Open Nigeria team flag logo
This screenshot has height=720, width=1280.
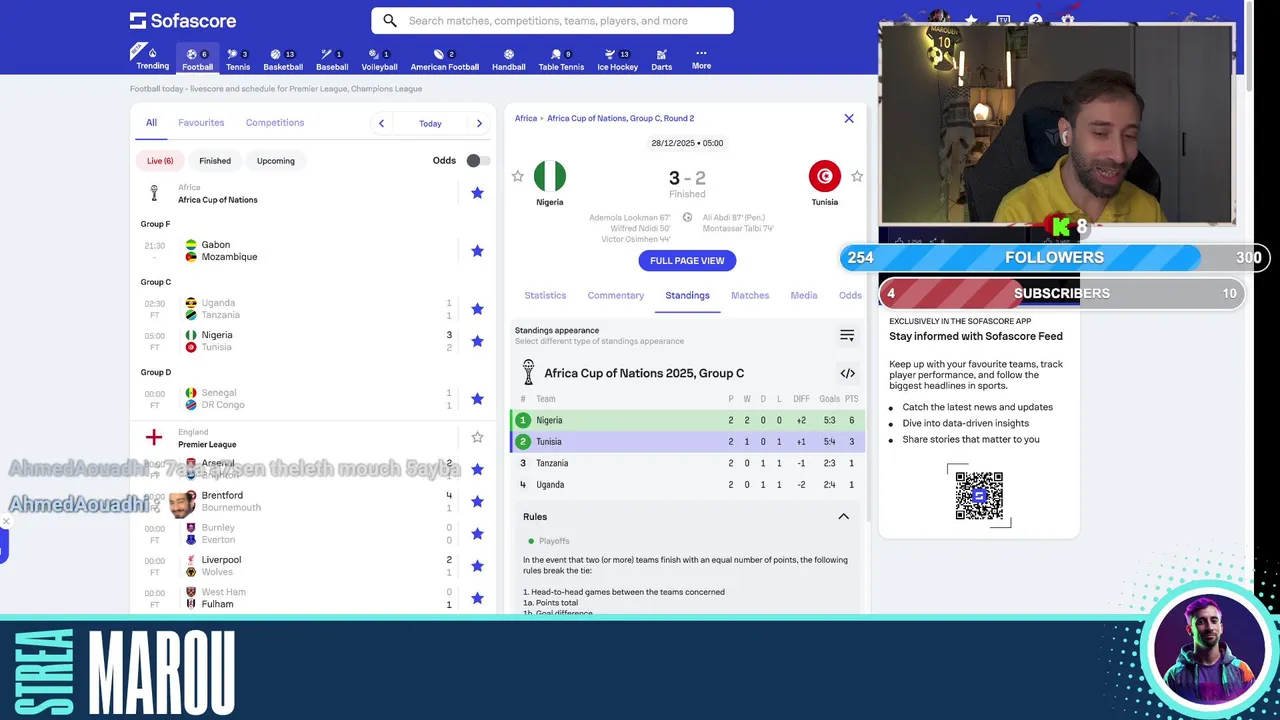tap(550, 176)
